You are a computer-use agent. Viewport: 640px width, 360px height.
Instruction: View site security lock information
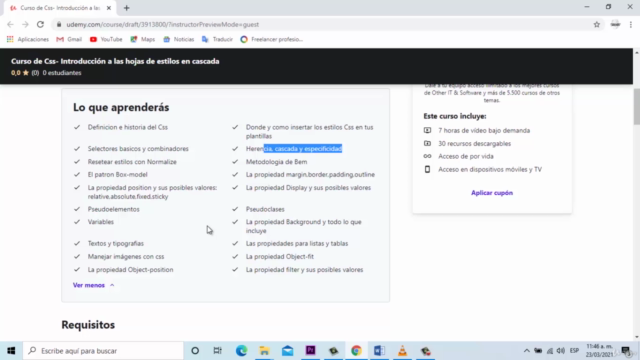[59, 24]
